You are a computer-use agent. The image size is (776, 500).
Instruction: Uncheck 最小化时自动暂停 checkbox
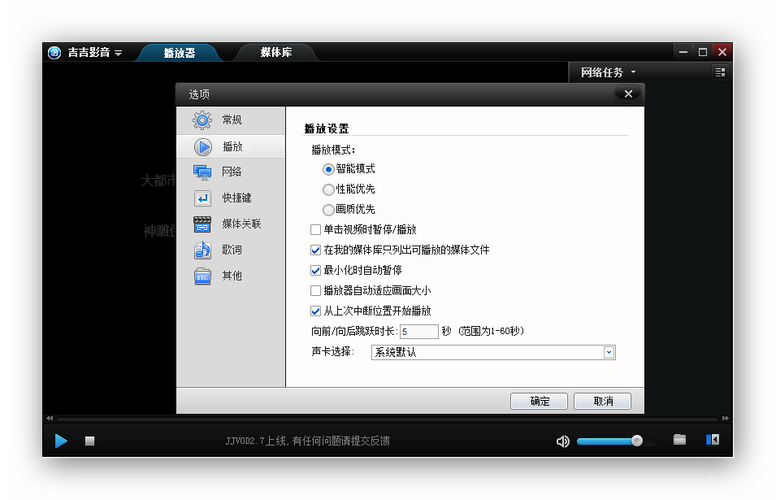316,270
